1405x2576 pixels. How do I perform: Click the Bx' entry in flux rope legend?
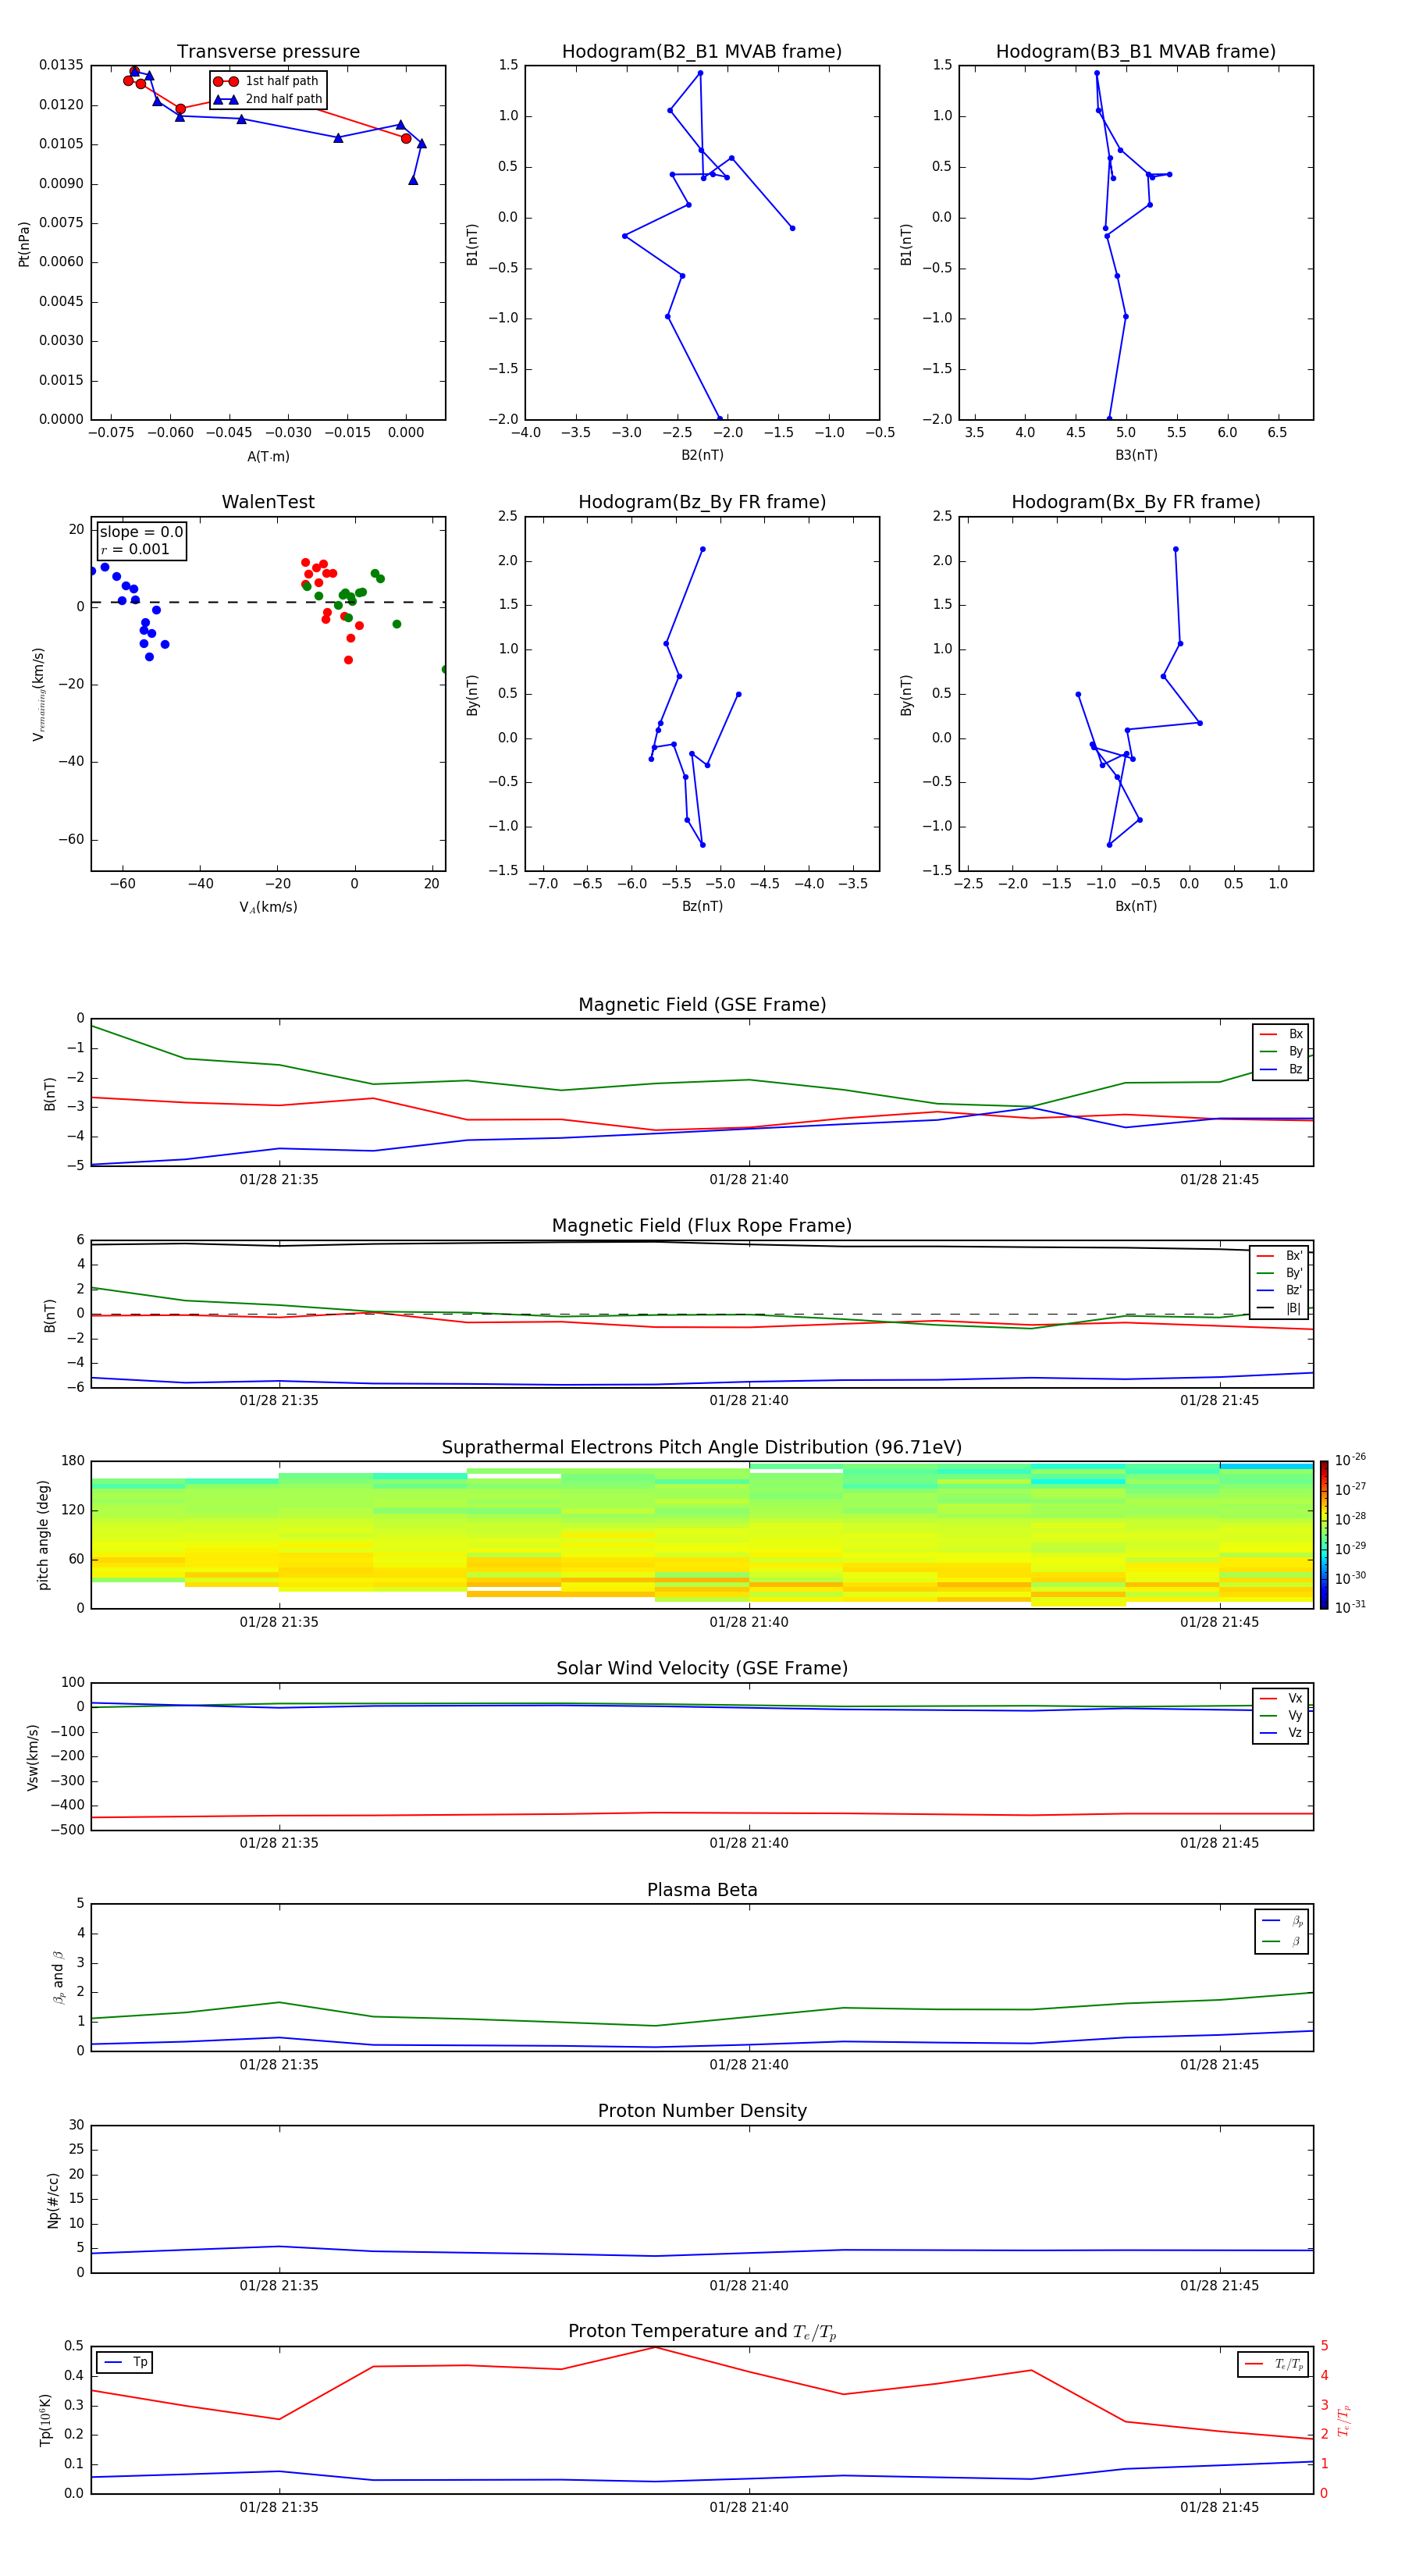point(1280,1256)
